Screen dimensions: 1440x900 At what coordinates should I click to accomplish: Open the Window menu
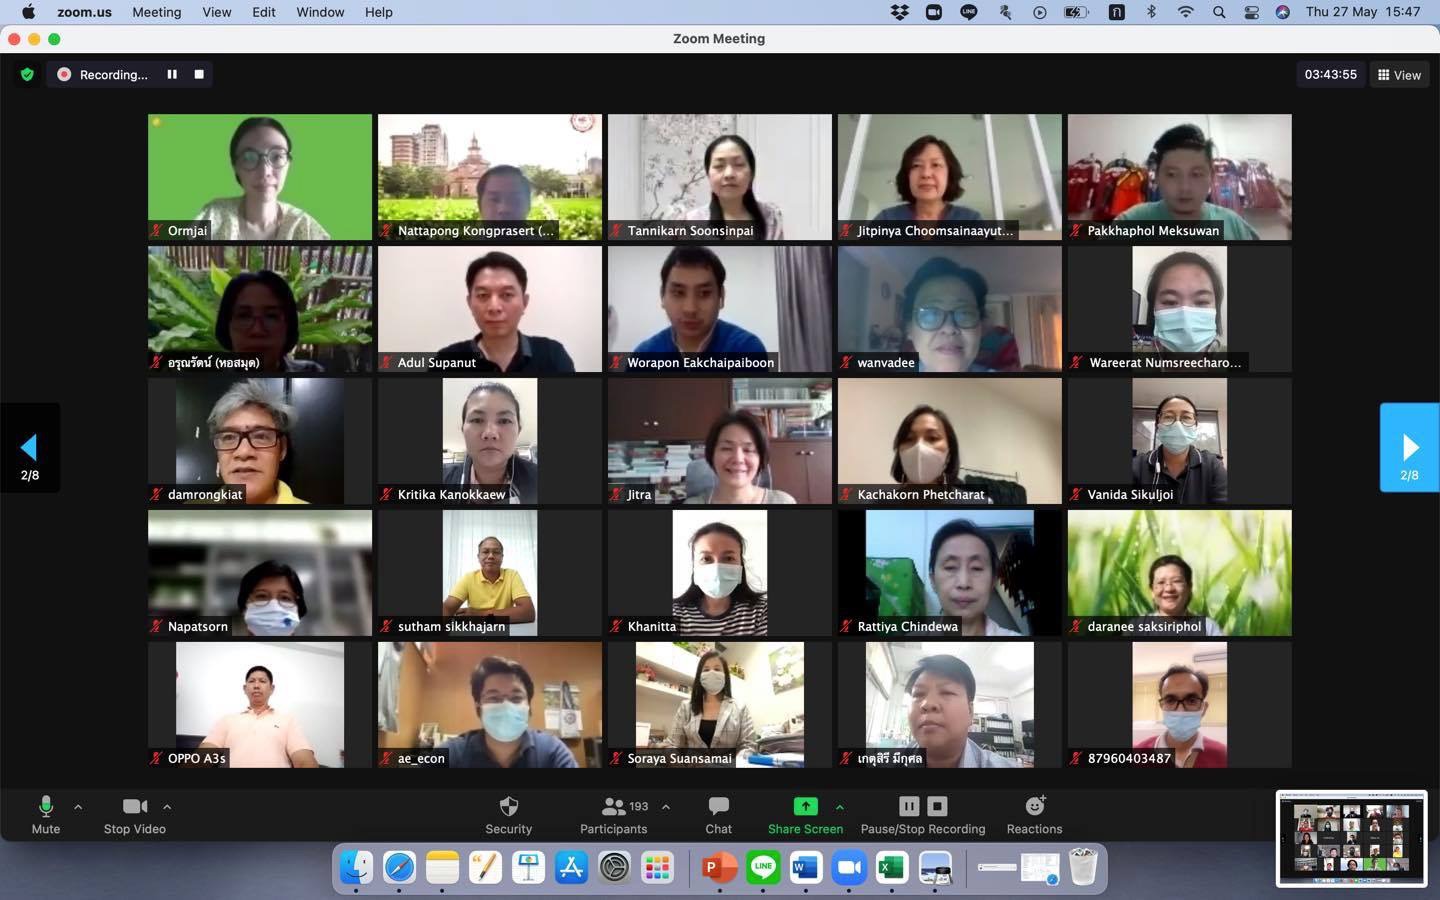(x=320, y=12)
